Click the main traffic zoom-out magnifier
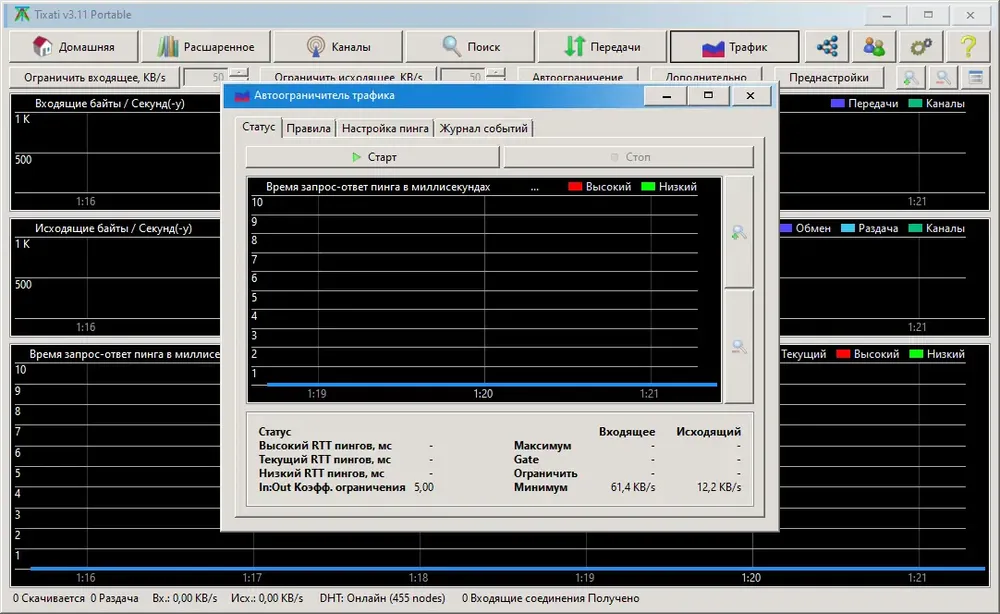The width and height of the screenshot is (1000, 614). [943, 78]
